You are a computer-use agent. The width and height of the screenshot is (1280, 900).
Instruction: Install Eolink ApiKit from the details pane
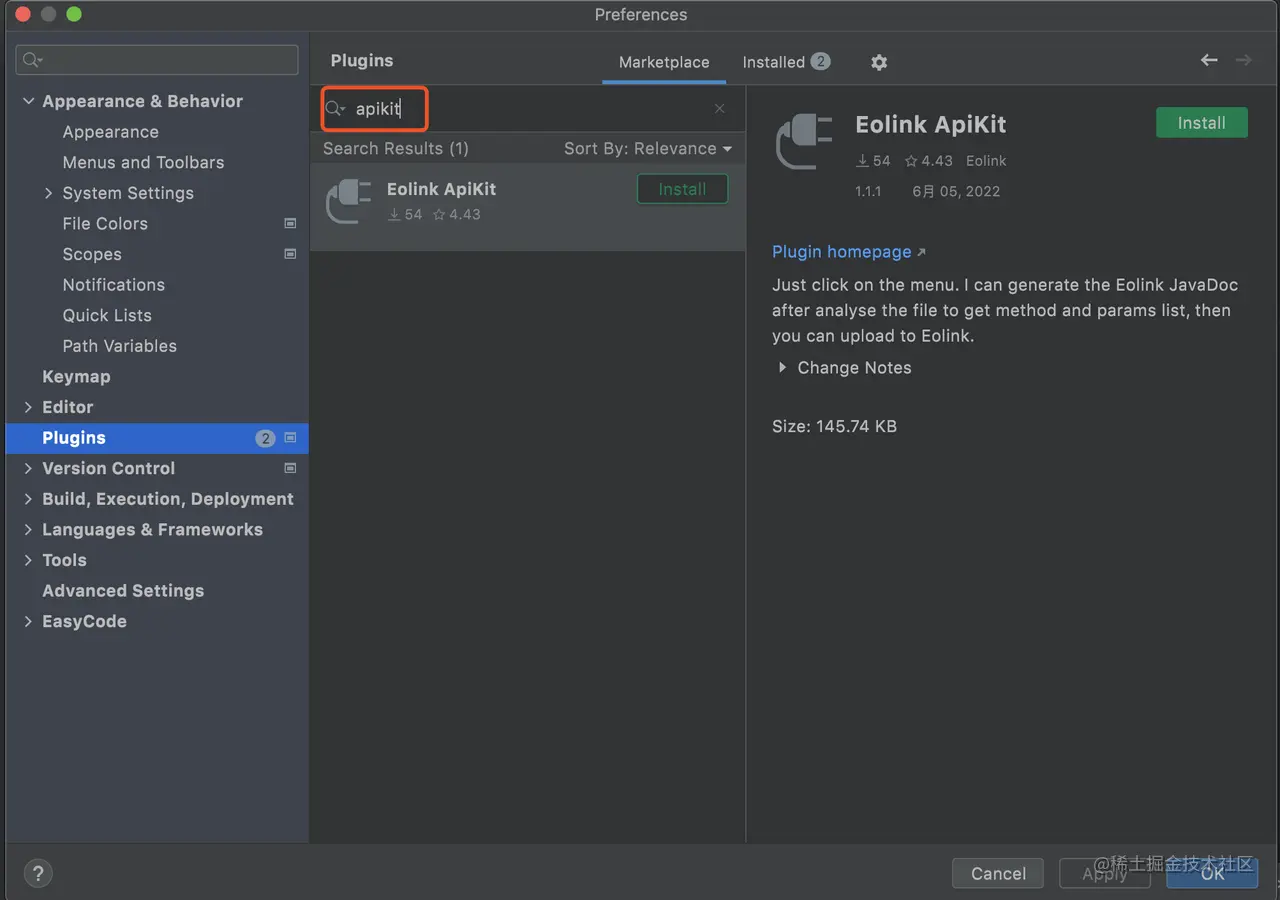(x=1201, y=123)
